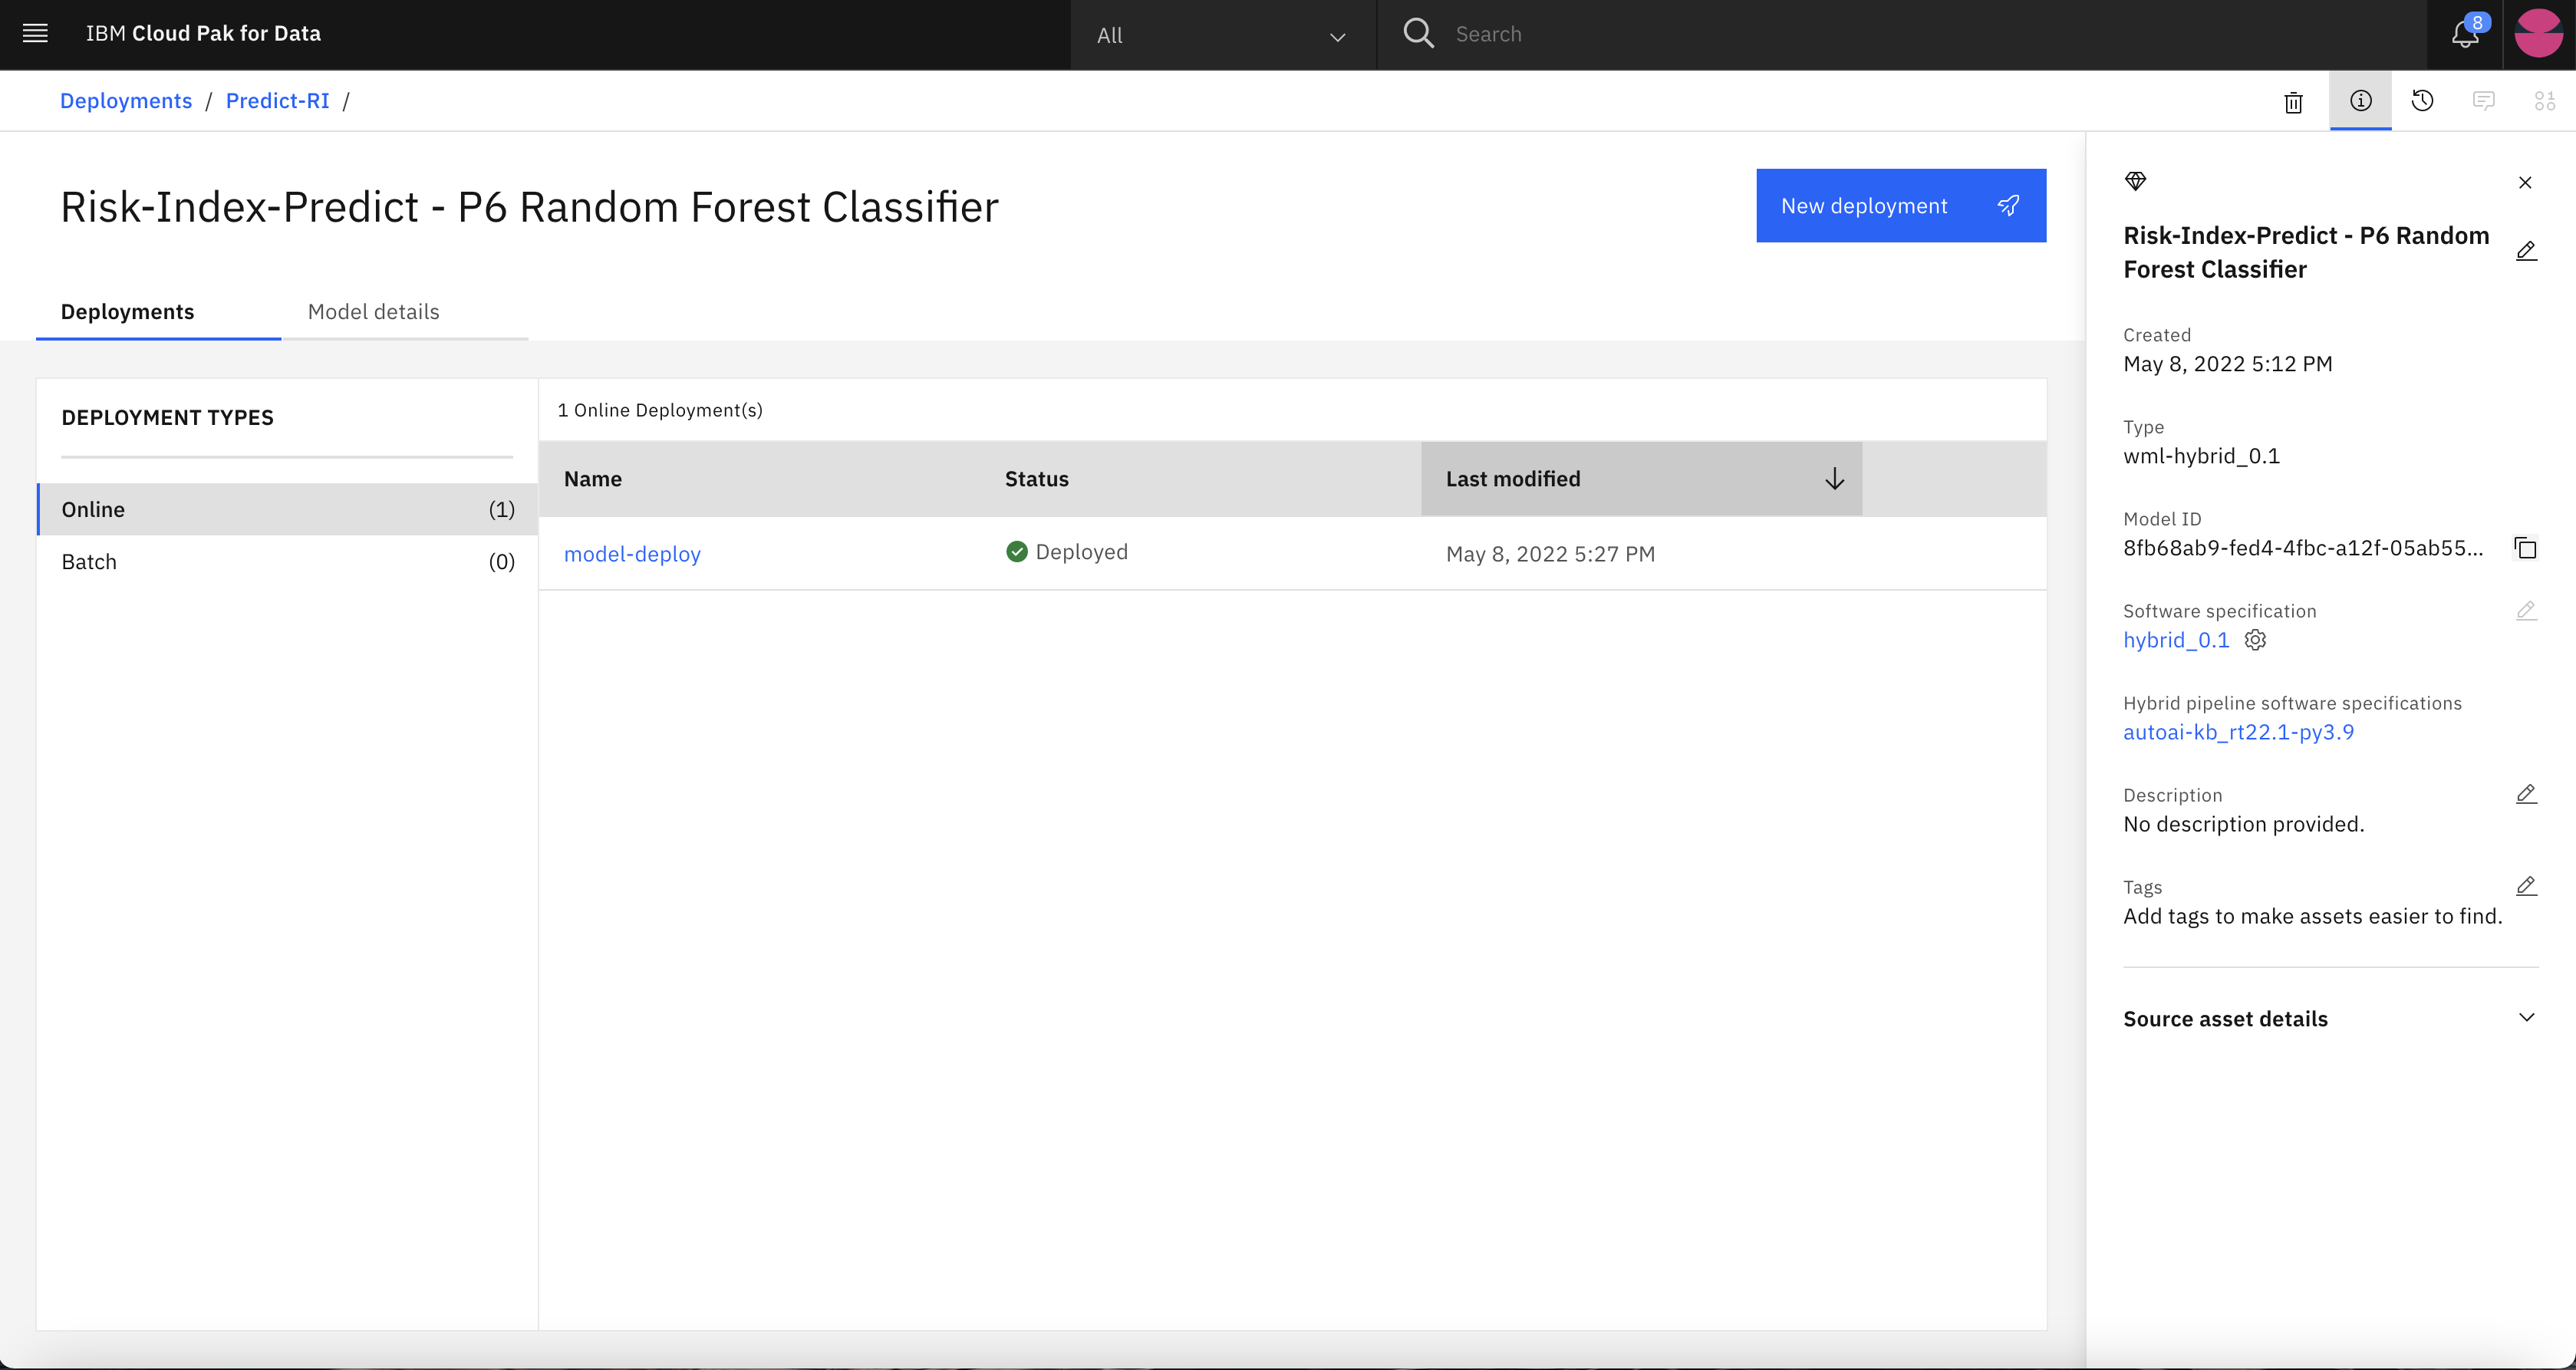Open the model-deploy deployment link
Screen dimensions: 2576x1370
[632, 554]
